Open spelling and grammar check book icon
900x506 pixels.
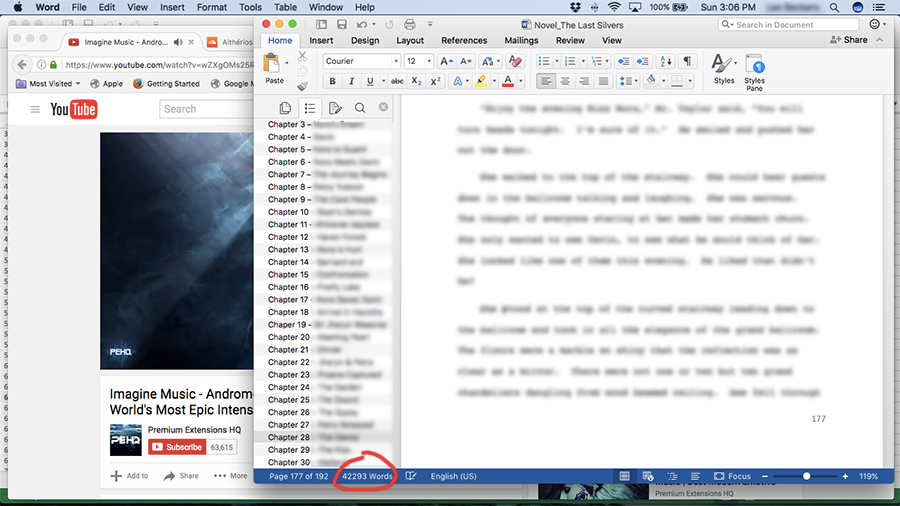pyautogui.click(x=411, y=476)
